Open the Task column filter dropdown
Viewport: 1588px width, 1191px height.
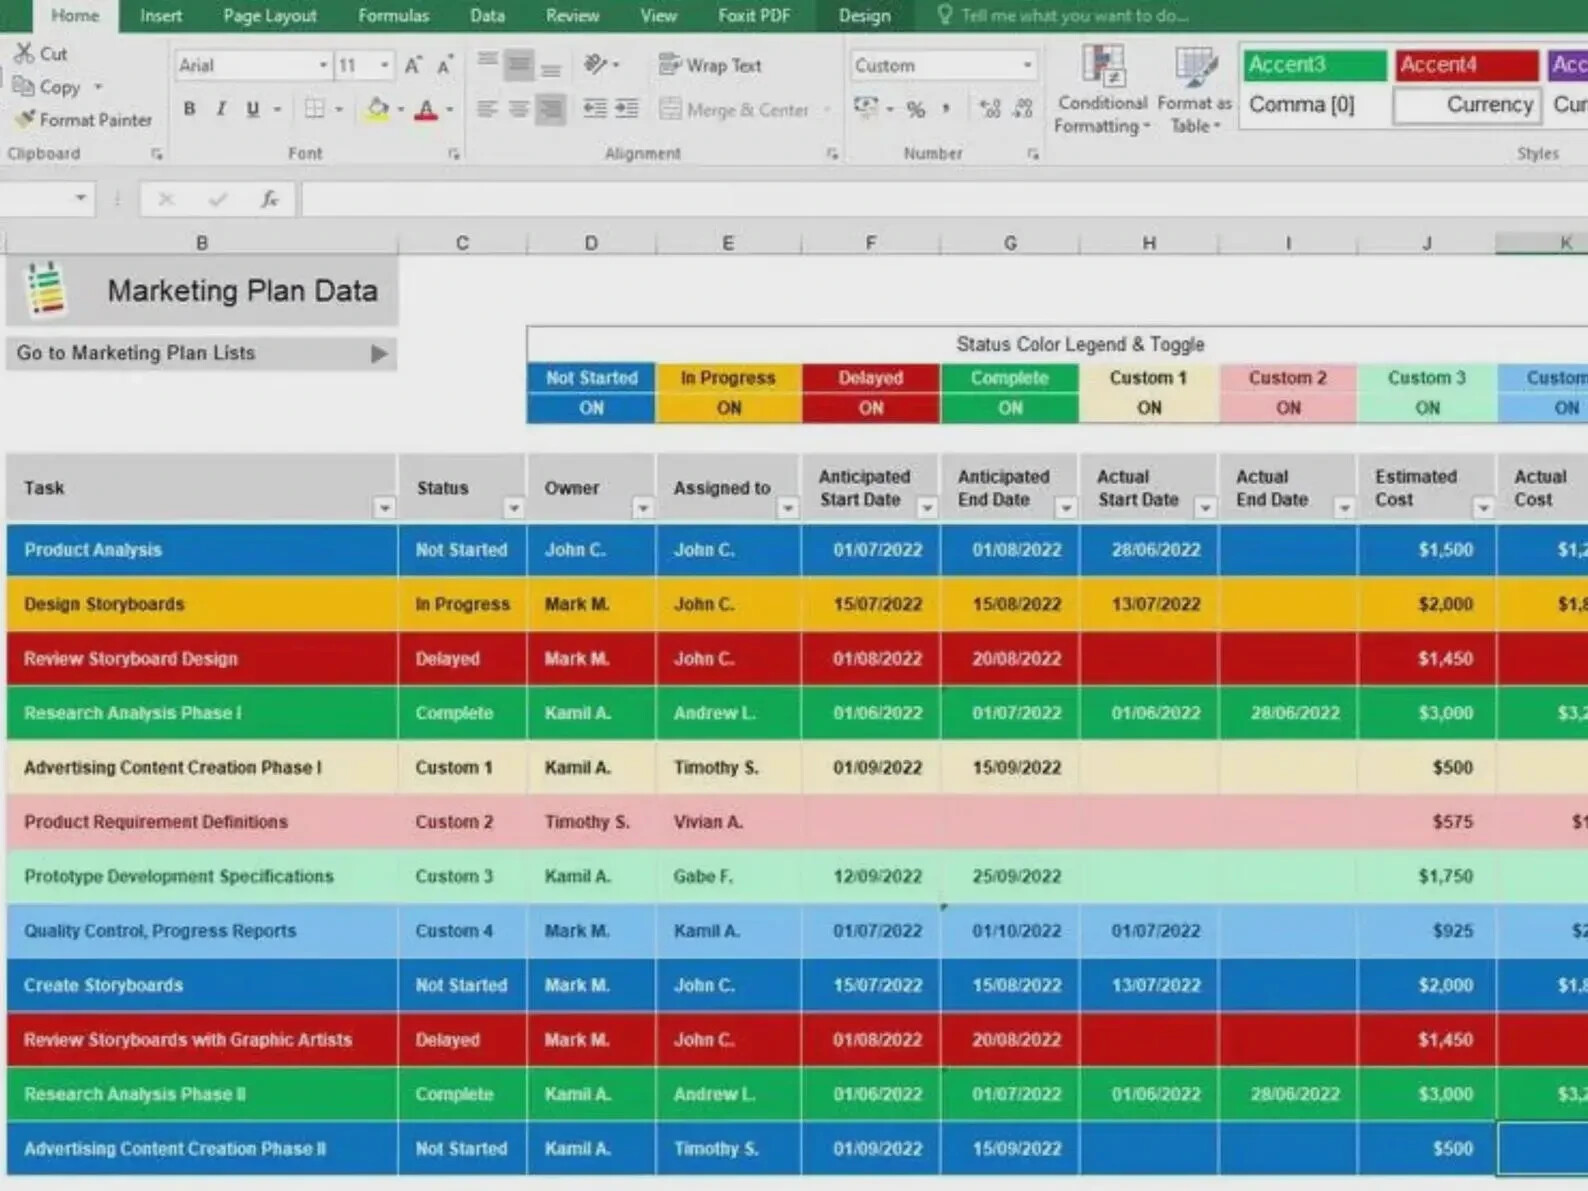click(384, 508)
